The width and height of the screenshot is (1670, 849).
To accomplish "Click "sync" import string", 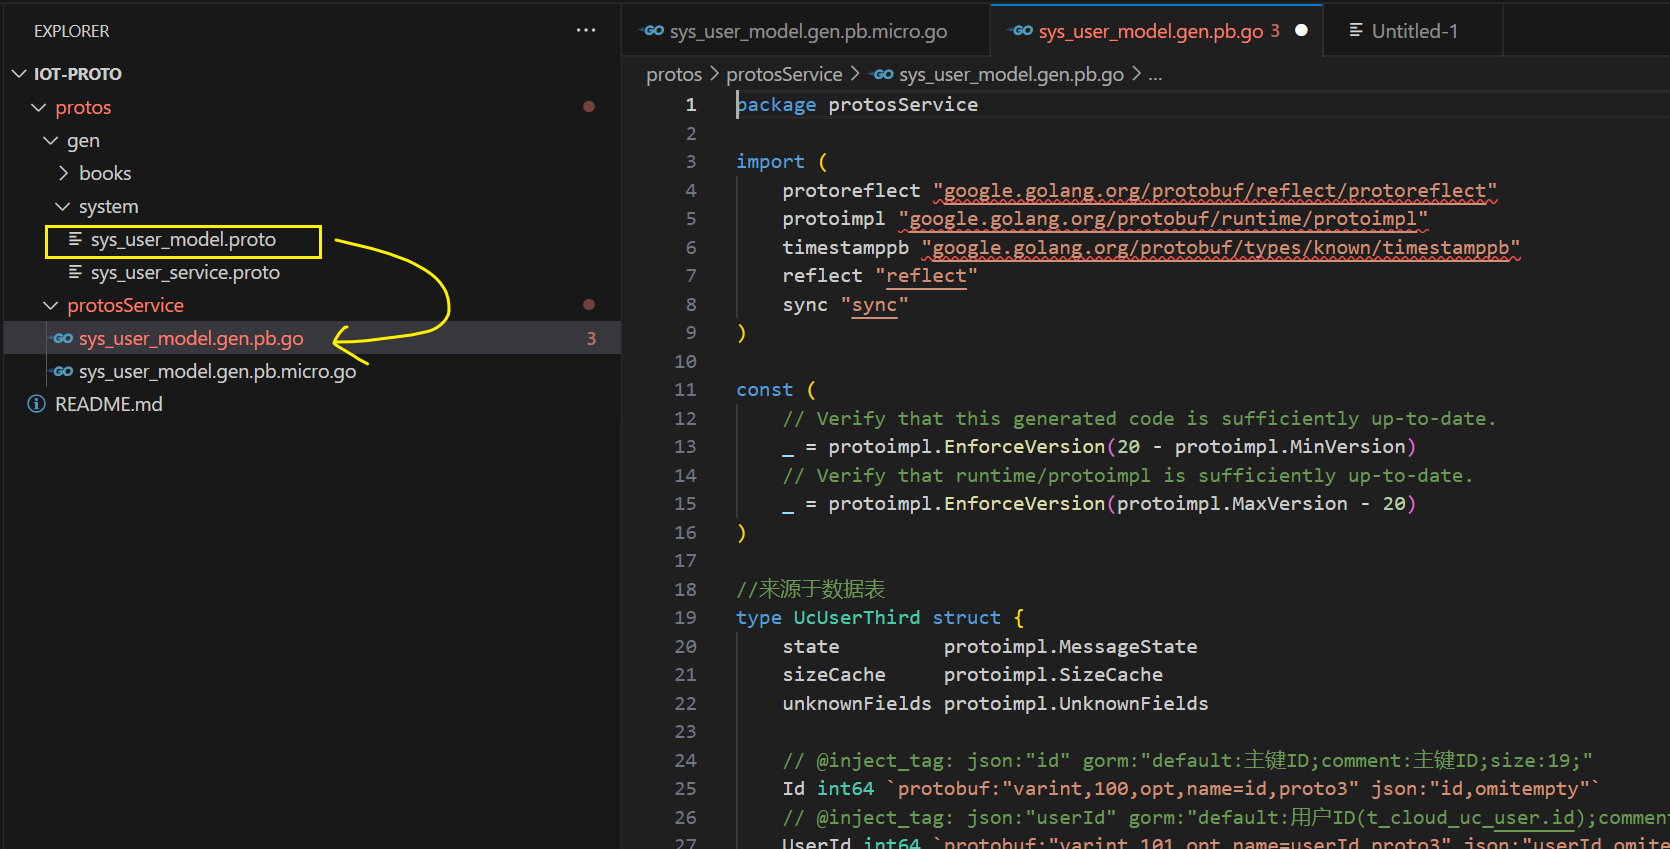I will coord(874,304).
